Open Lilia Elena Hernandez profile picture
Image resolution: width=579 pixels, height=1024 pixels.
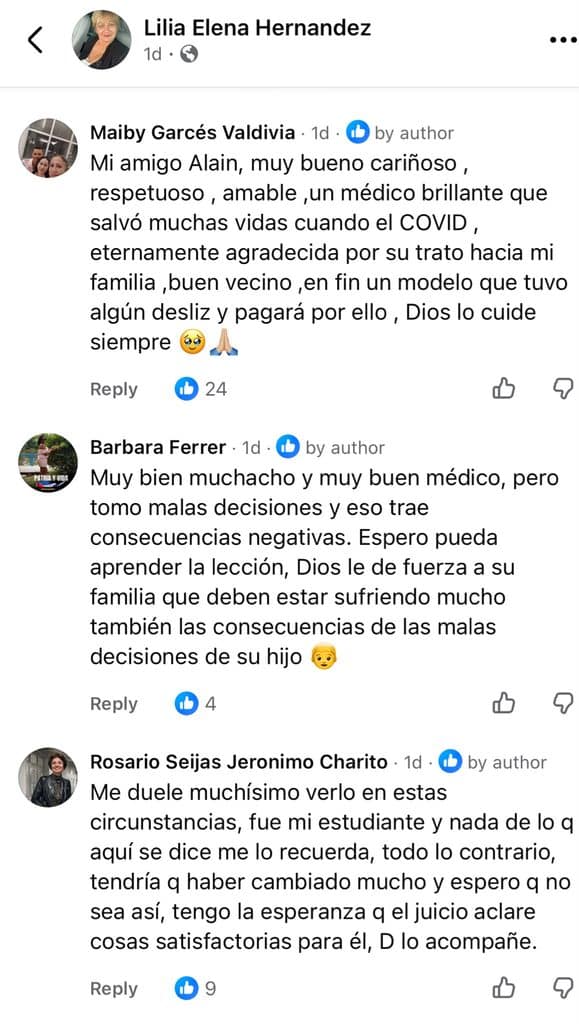point(101,40)
